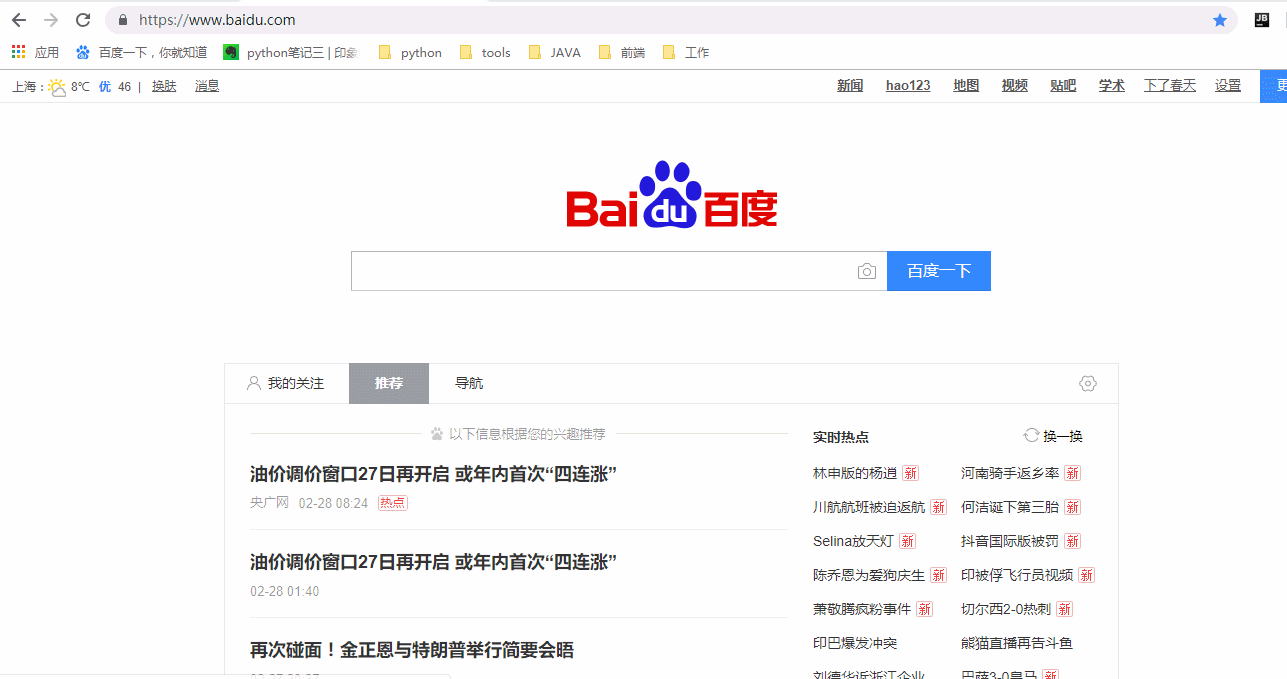Screen dimensions: 1287x679
Task: Click the address bar URL www.baidu.com
Action: point(217,20)
